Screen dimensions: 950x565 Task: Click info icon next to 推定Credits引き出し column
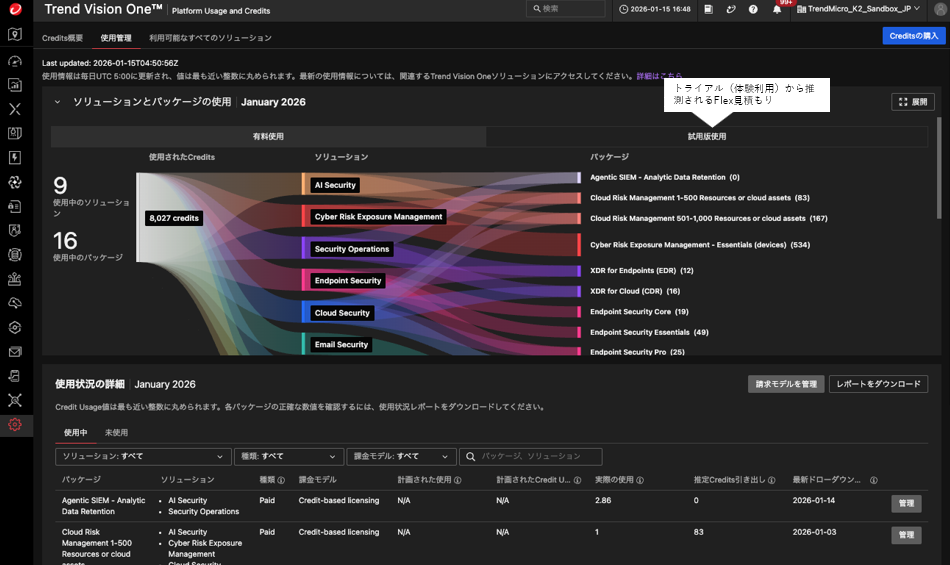tap(771, 480)
